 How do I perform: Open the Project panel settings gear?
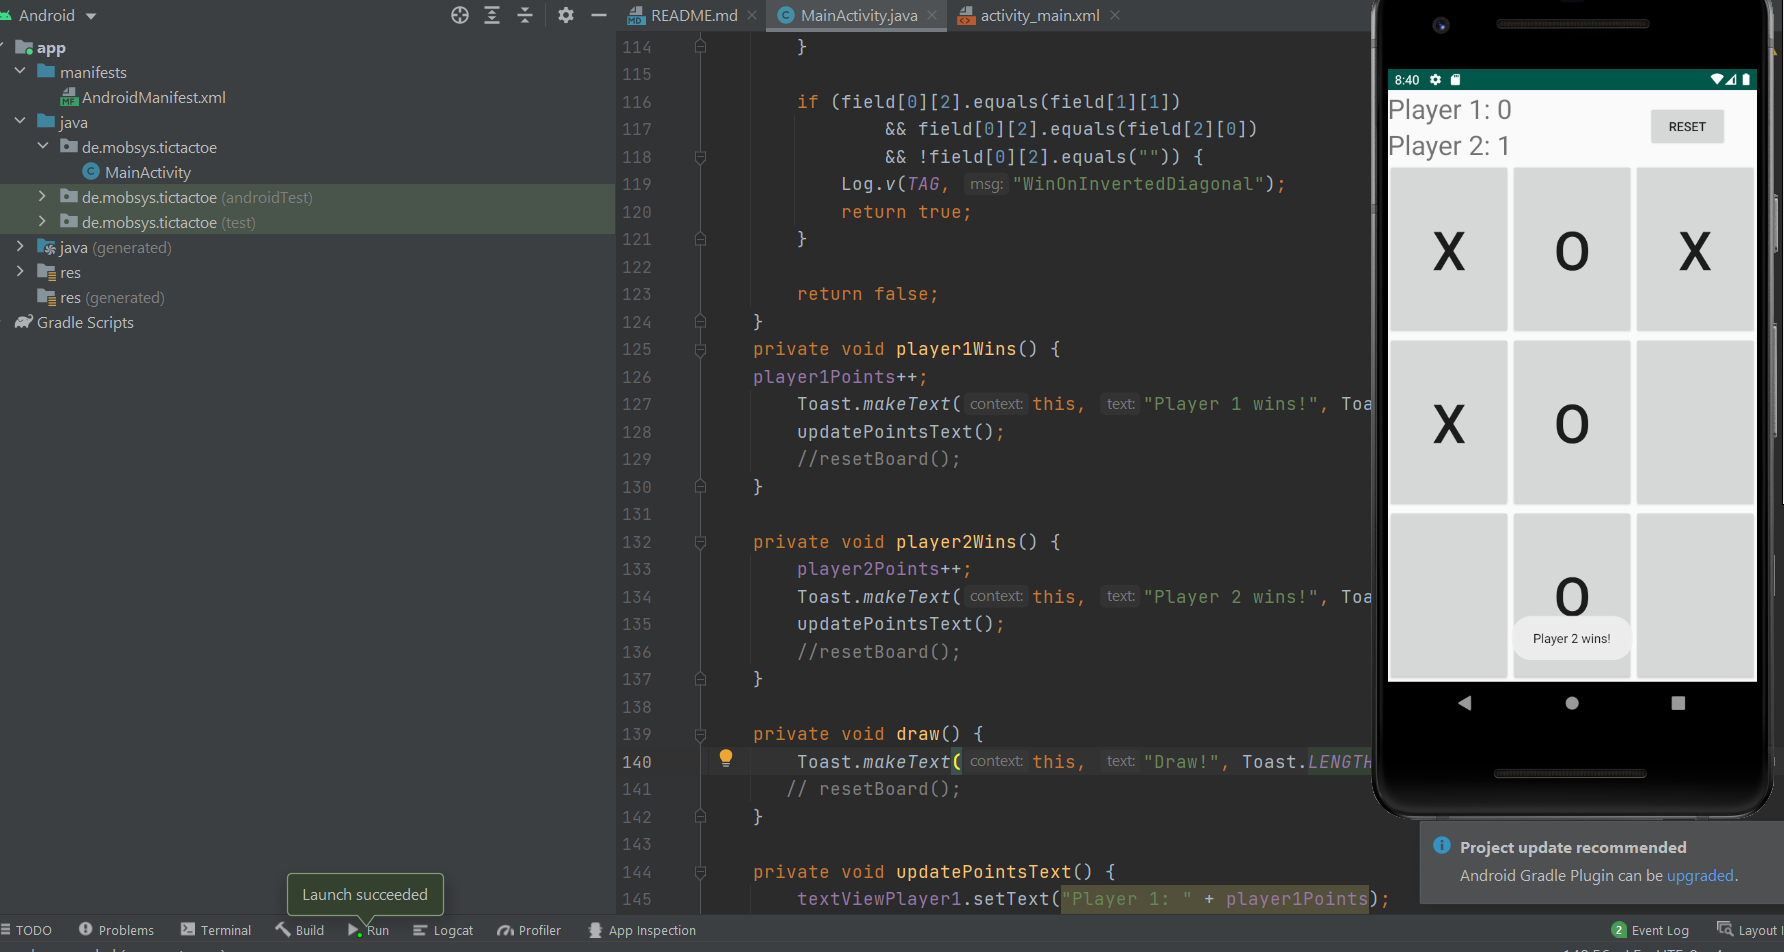point(565,15)
